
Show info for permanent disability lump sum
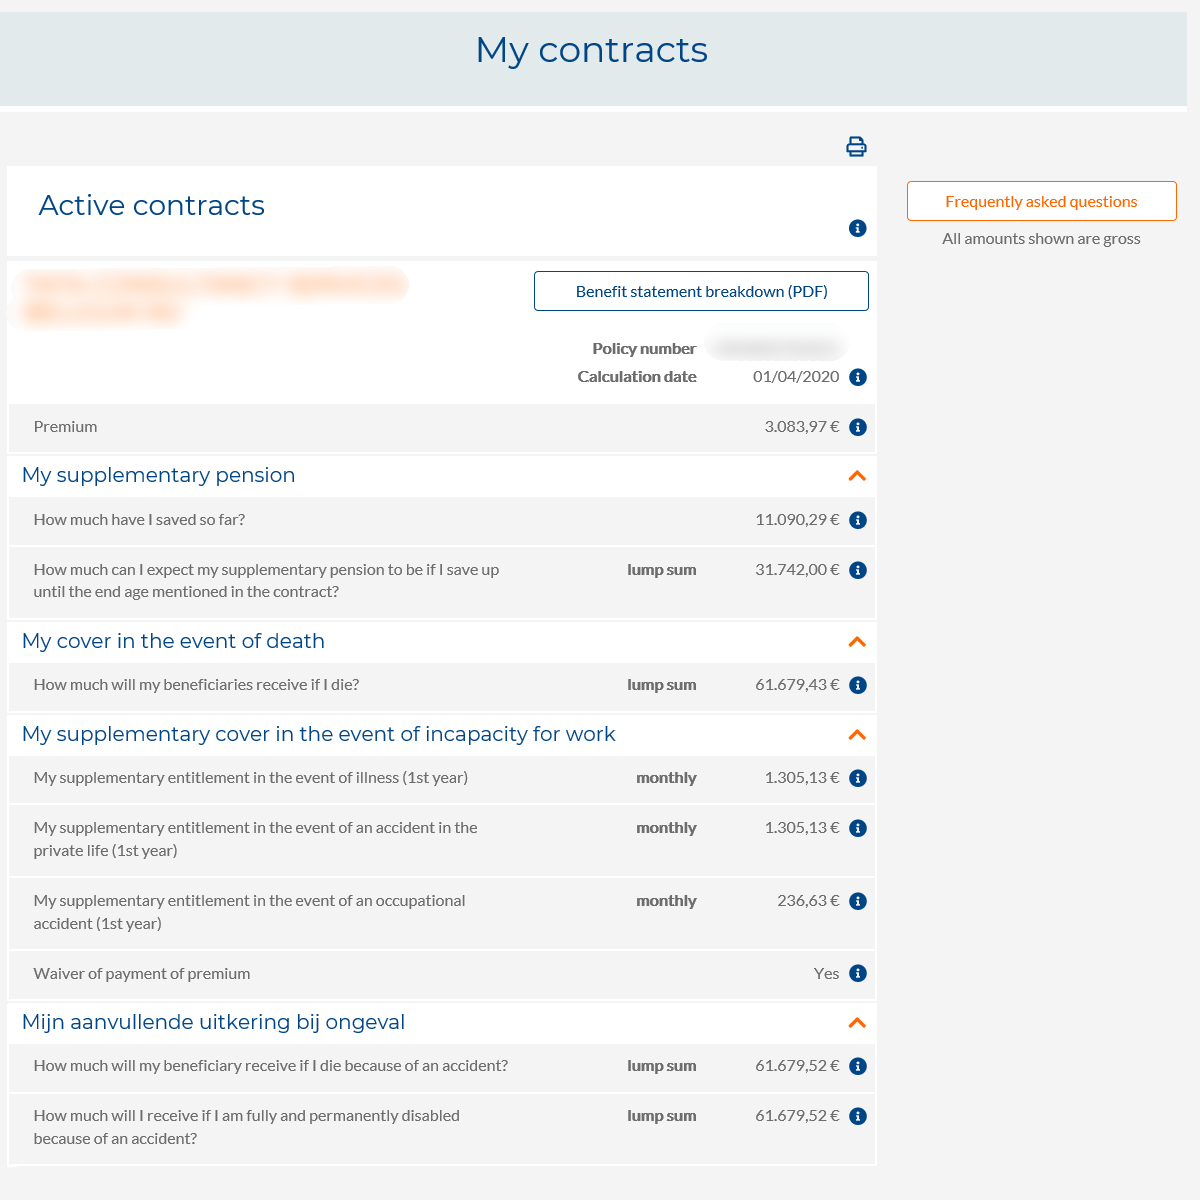coord(857,1116)
